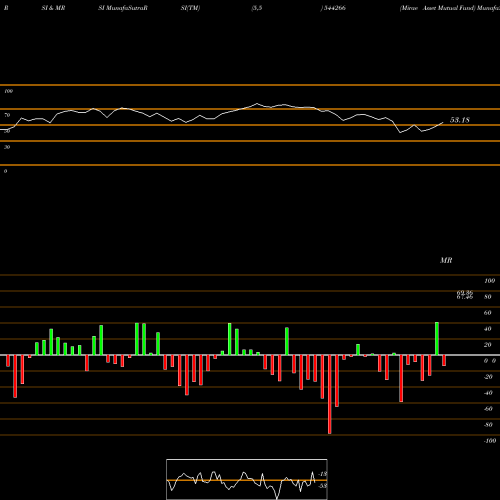Click the MR right-axis label 20

[x=487, y=345]
